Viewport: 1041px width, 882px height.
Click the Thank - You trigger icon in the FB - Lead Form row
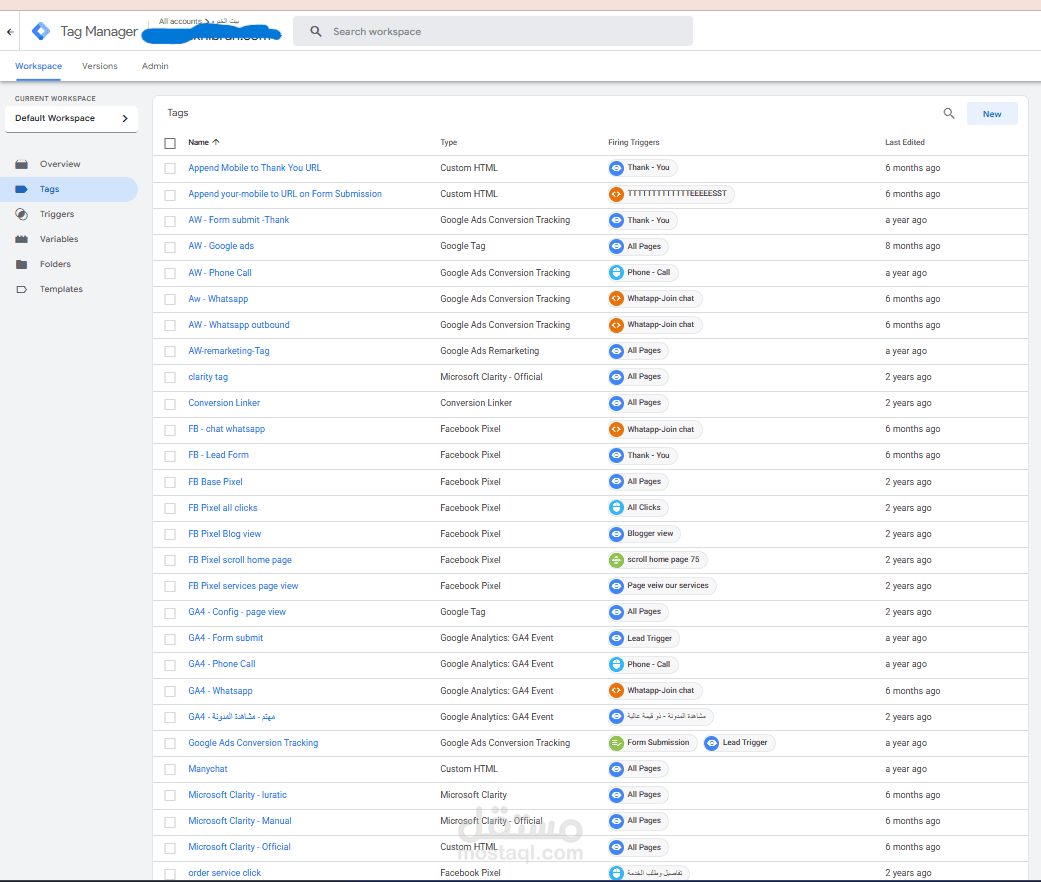click(x=616, y=455)
